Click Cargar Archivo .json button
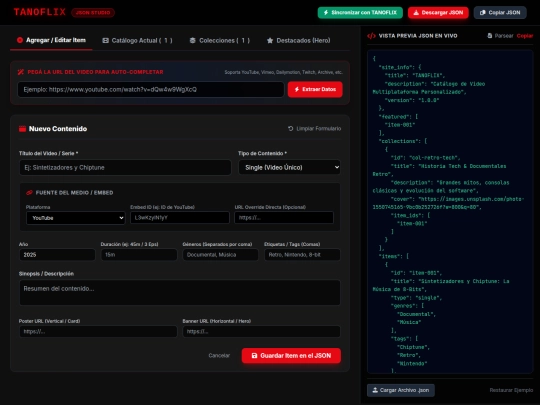The width and height of the screenshot is (540, 405). (x=401, y=390)
